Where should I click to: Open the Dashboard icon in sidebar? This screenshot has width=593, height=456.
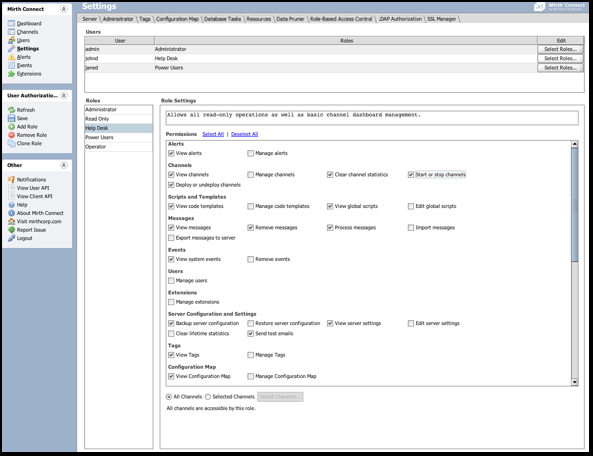11,23
